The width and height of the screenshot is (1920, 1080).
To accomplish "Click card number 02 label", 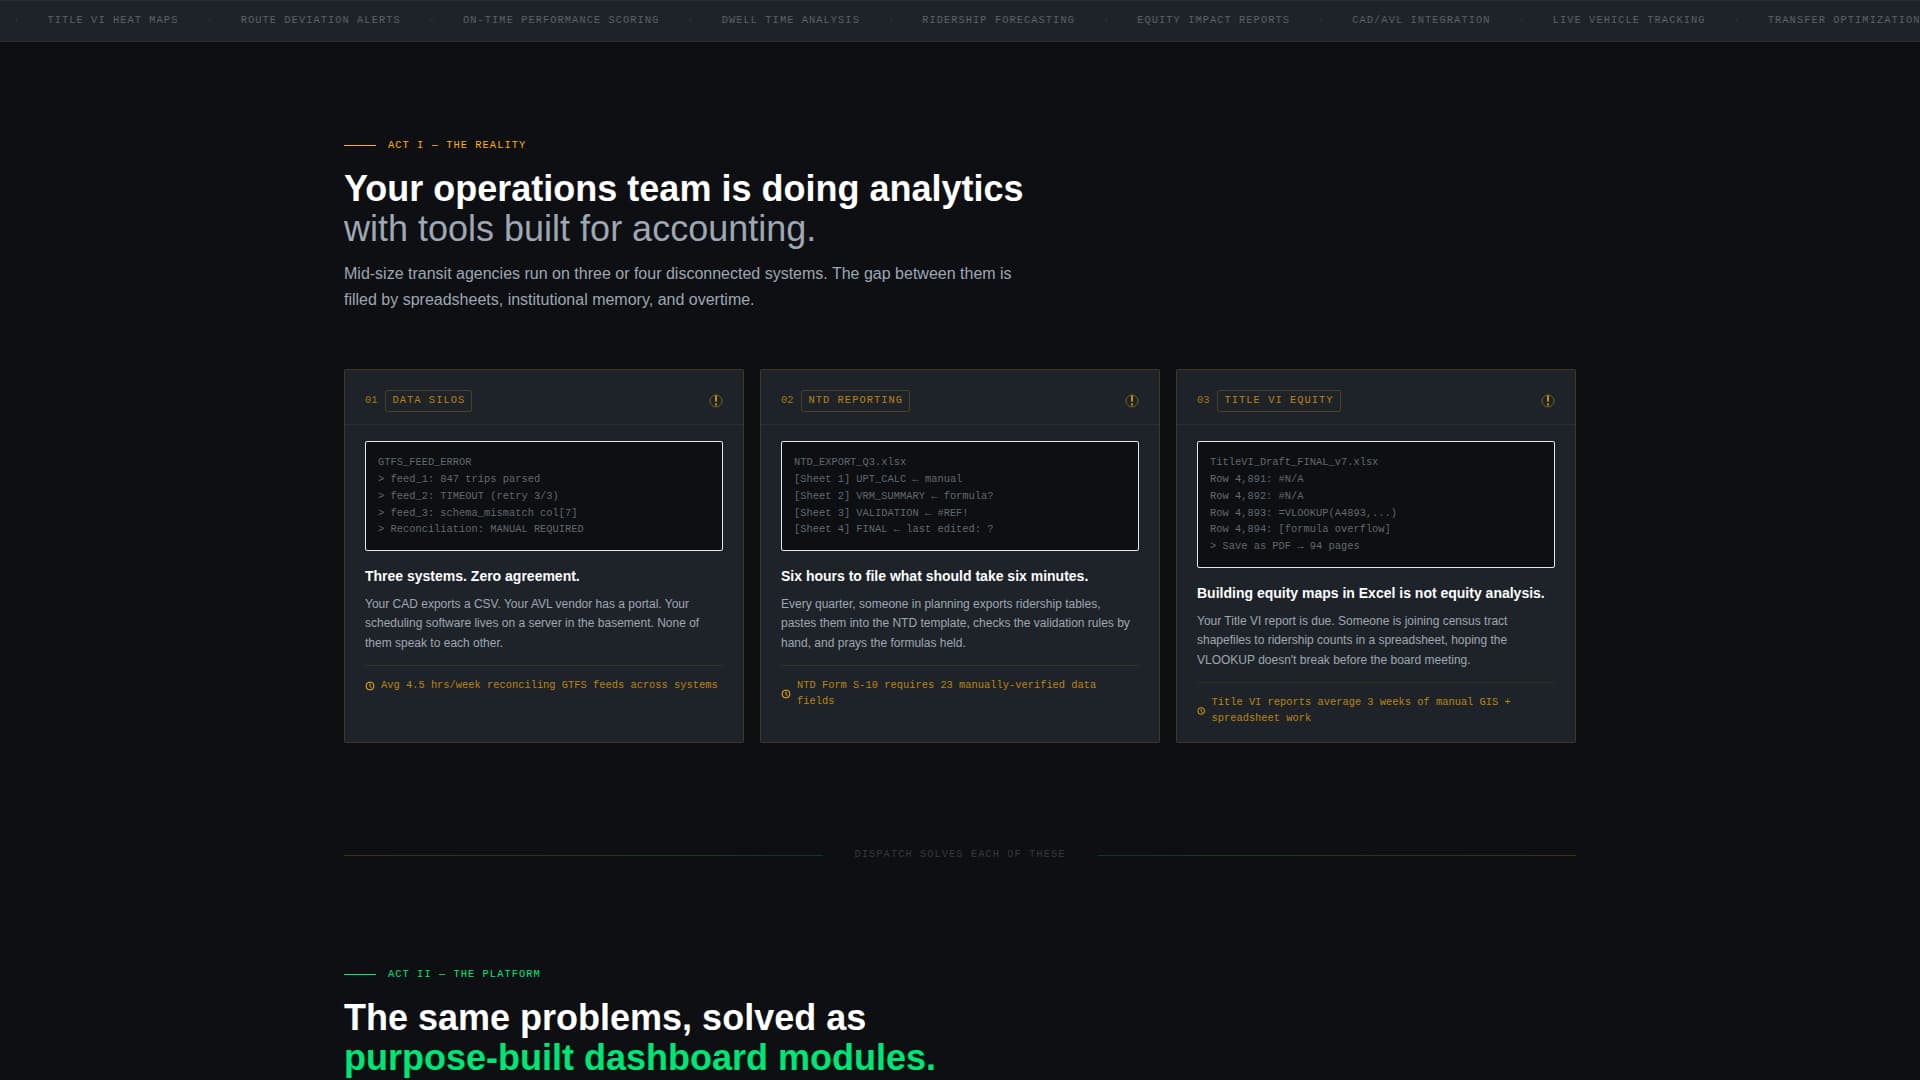I will (787, 400).
